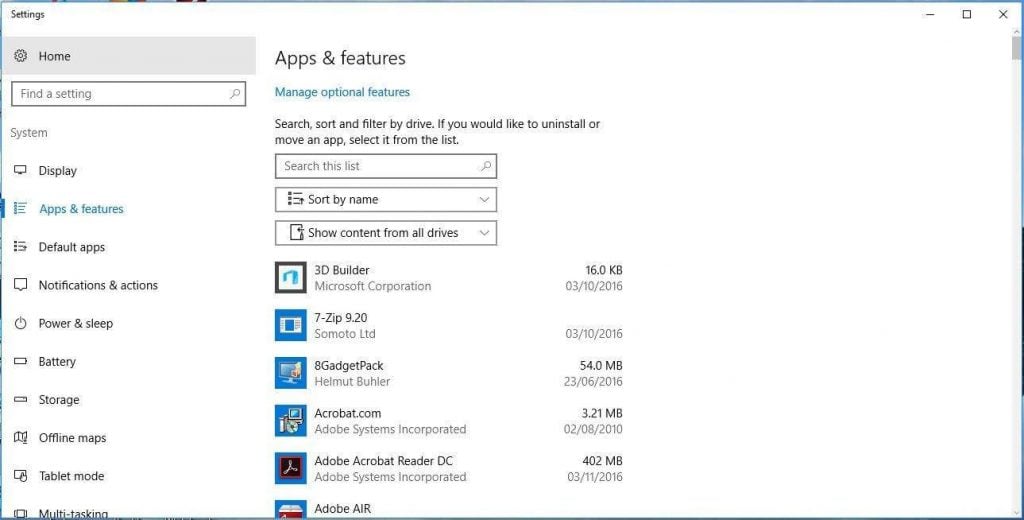Click the magnifier in Find a setting

point(235,94)
